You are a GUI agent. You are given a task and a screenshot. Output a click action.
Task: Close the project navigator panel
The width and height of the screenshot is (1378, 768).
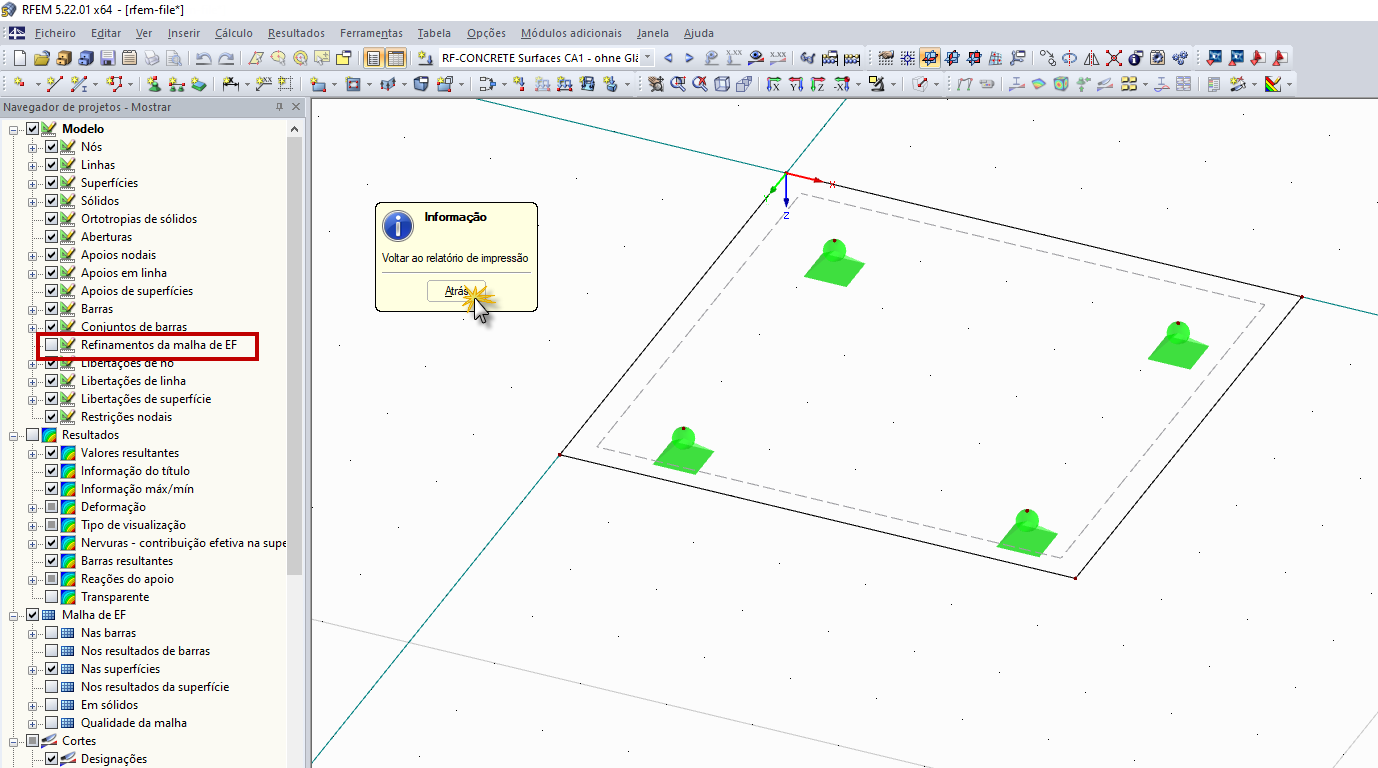pyautogui.click(x=296, y=107)
